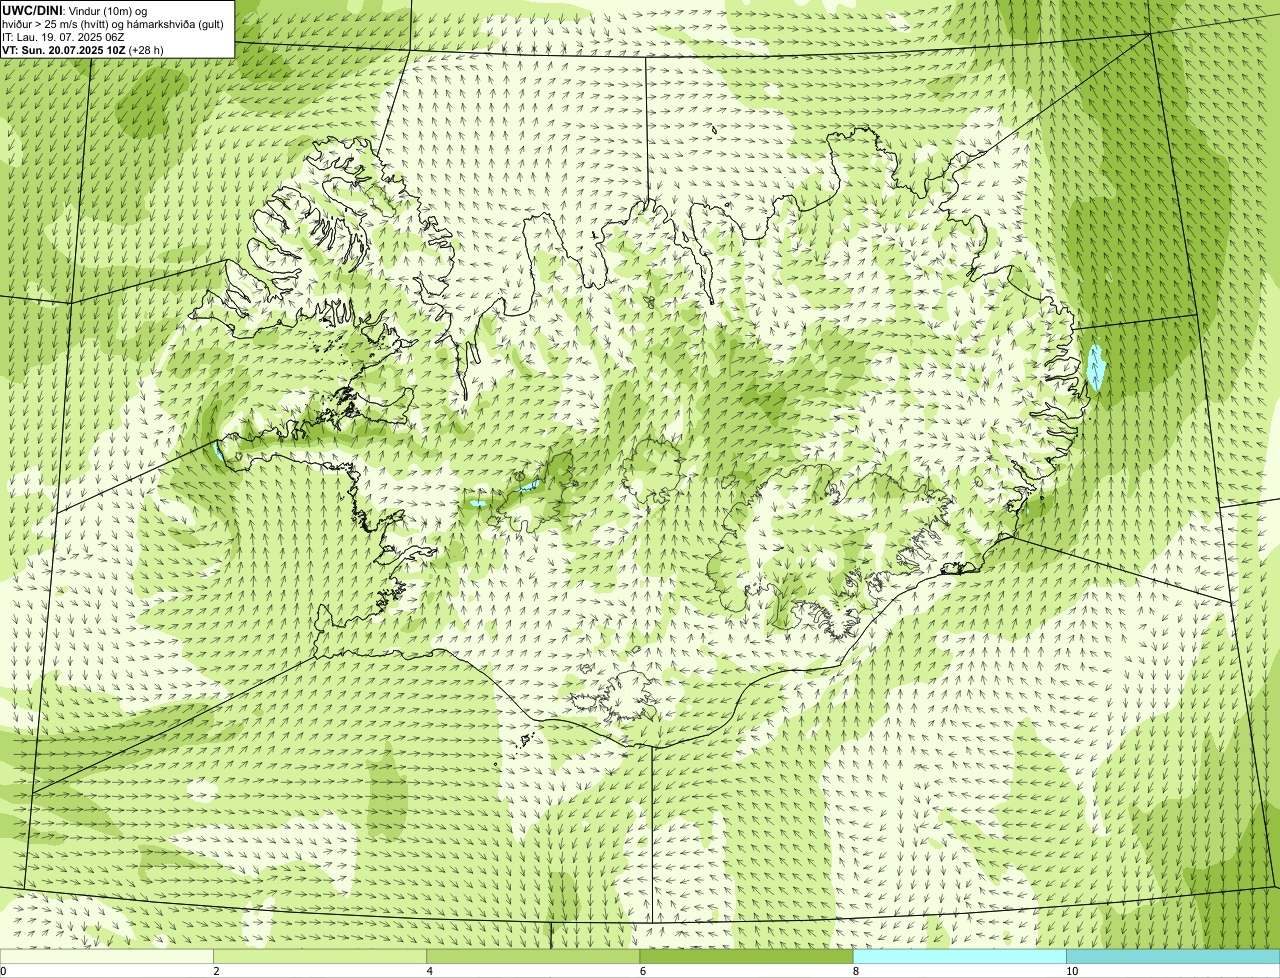Click the palest 0–2 m/s legend color segment
This screenshot has height=978, width=1280.
(x=106, y=957)
